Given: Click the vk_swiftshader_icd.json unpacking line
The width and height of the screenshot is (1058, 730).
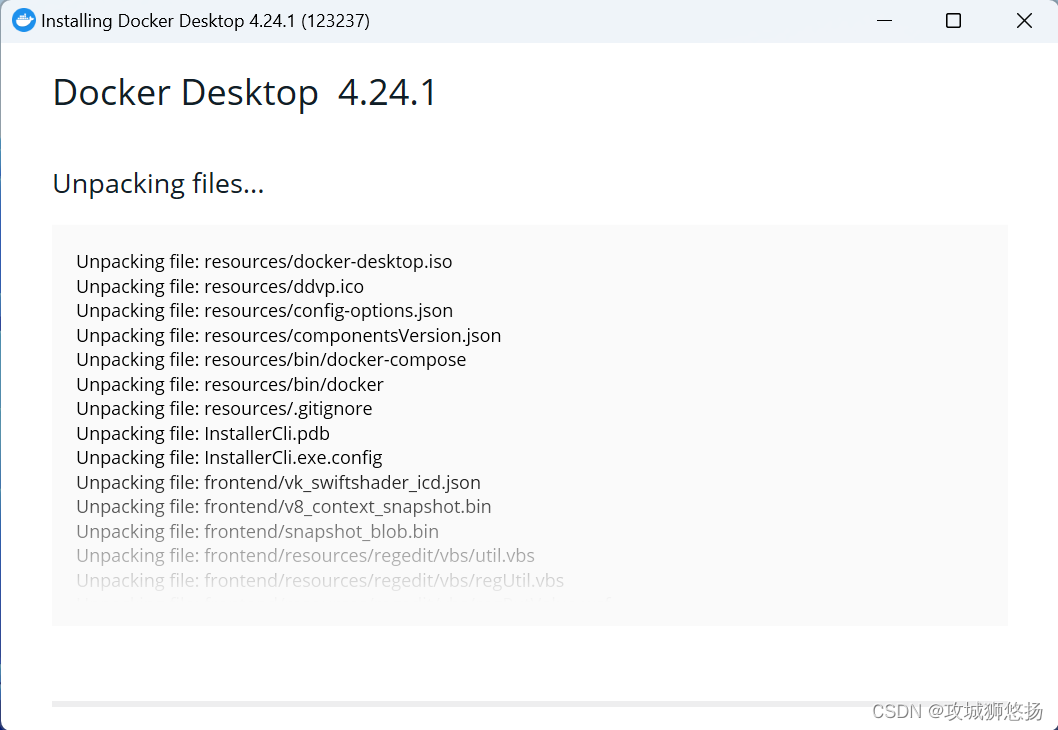Looking at the screenshot, I should [278, 482].
